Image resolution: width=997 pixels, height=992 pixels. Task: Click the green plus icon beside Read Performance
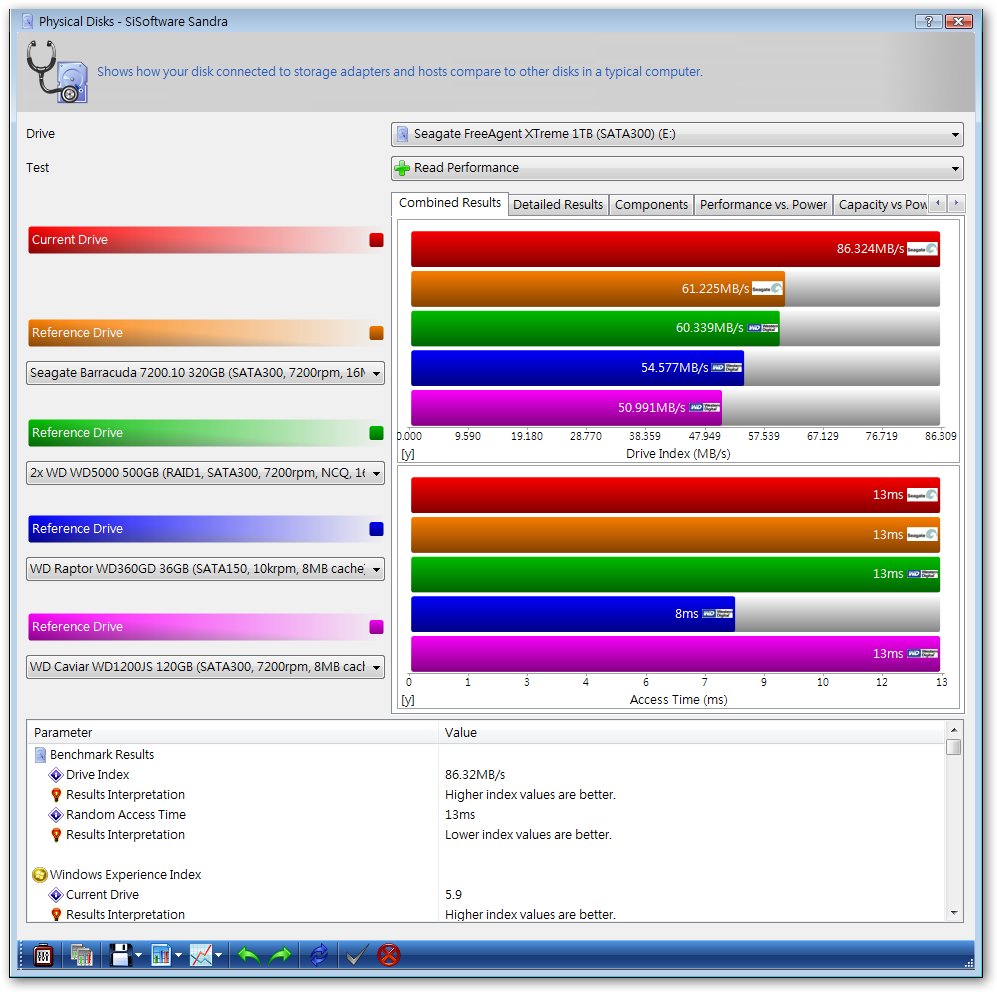[402, 169]
